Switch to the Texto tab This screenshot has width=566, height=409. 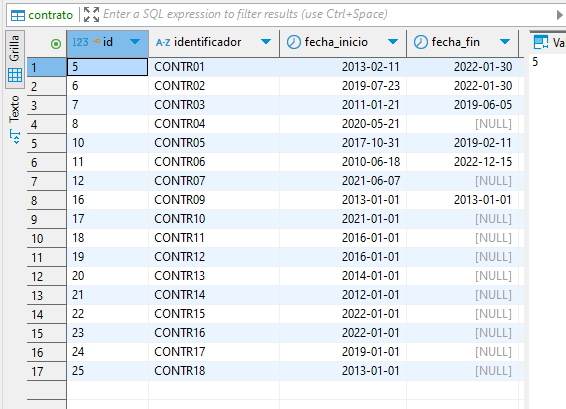15,119
